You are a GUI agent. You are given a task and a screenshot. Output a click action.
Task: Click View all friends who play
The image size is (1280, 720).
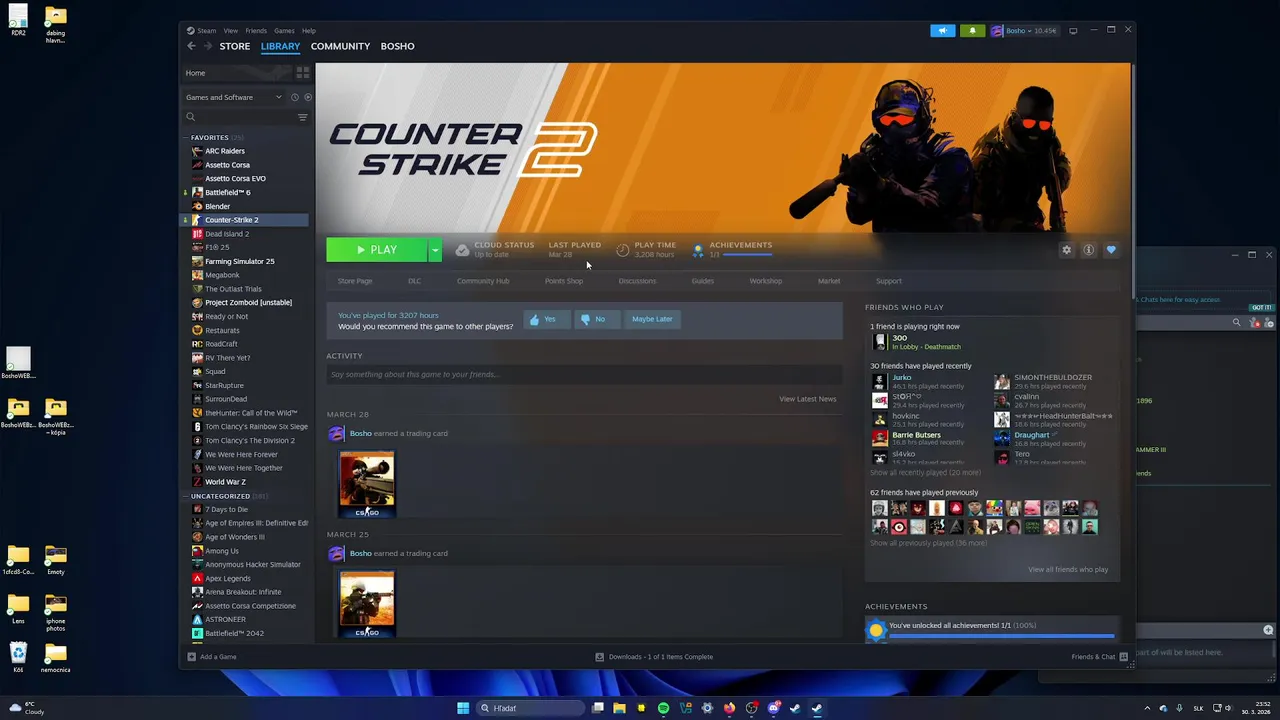[x=1068, y=570]
